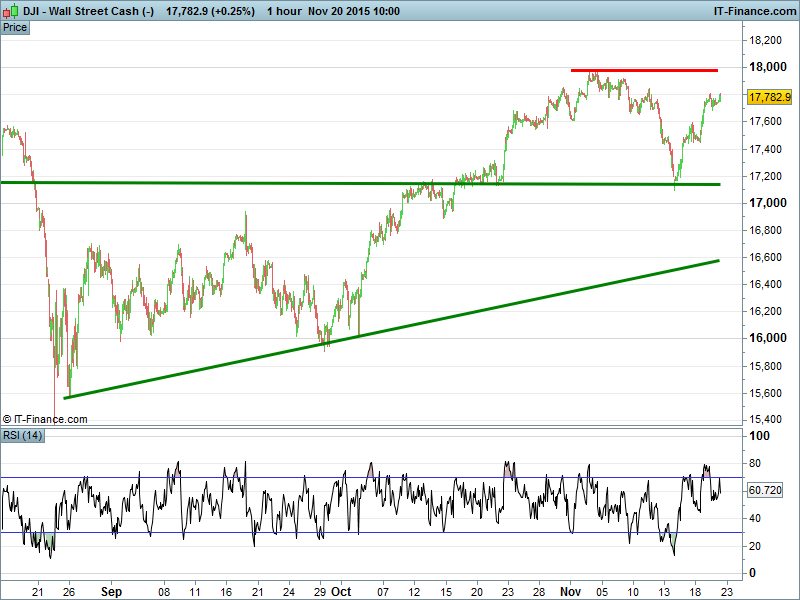
Task: Click the 16,000 price axis label
Action: (x=765, y=338)
